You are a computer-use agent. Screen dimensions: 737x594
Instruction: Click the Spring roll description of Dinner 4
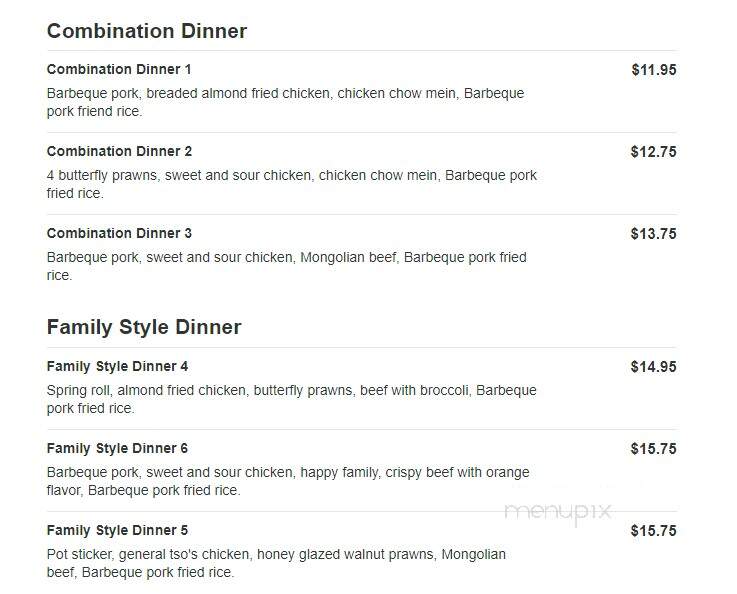(291, 399)
